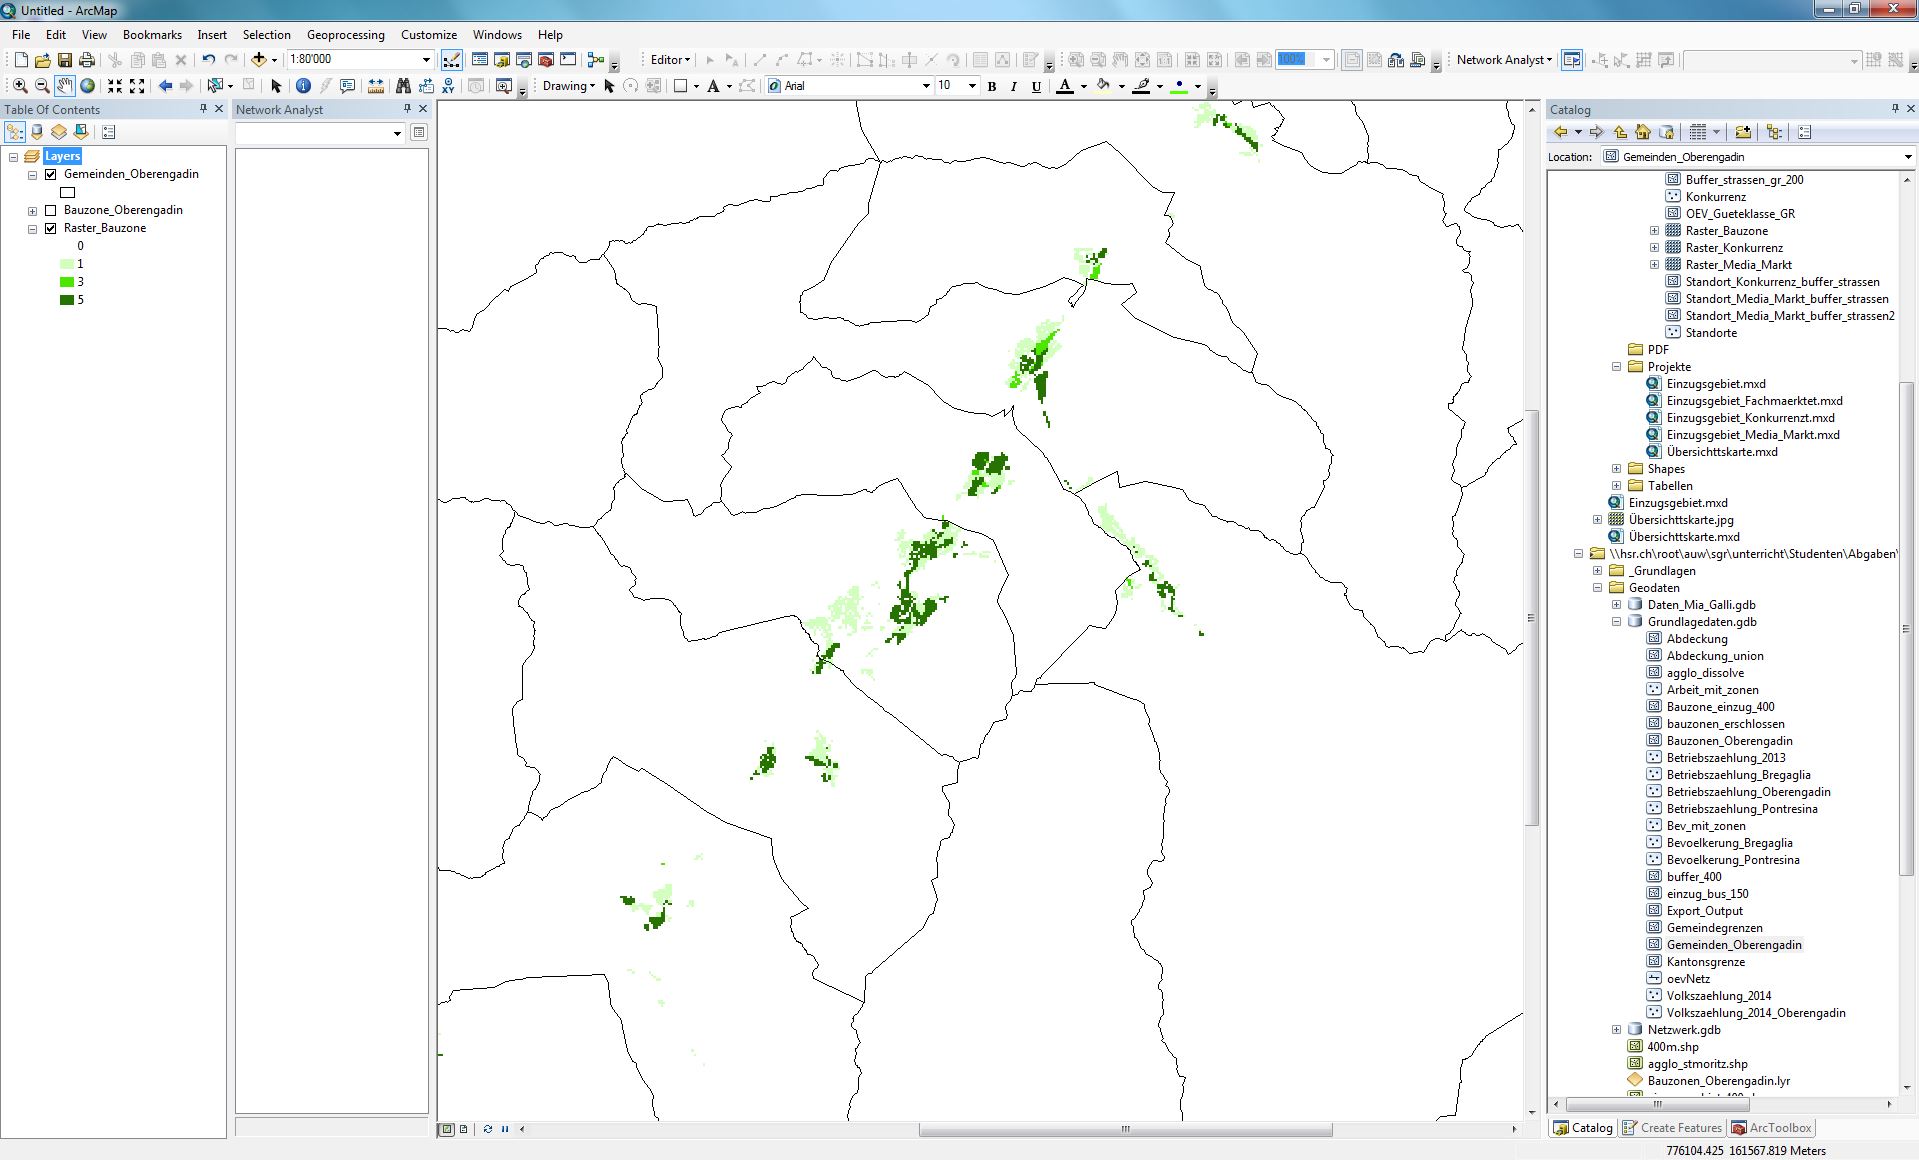Image resolution: width=1919 pixels, height=1160 pixels.
Task: Click Connect To Folder in Catalog
Action: tap(1743, 132)
